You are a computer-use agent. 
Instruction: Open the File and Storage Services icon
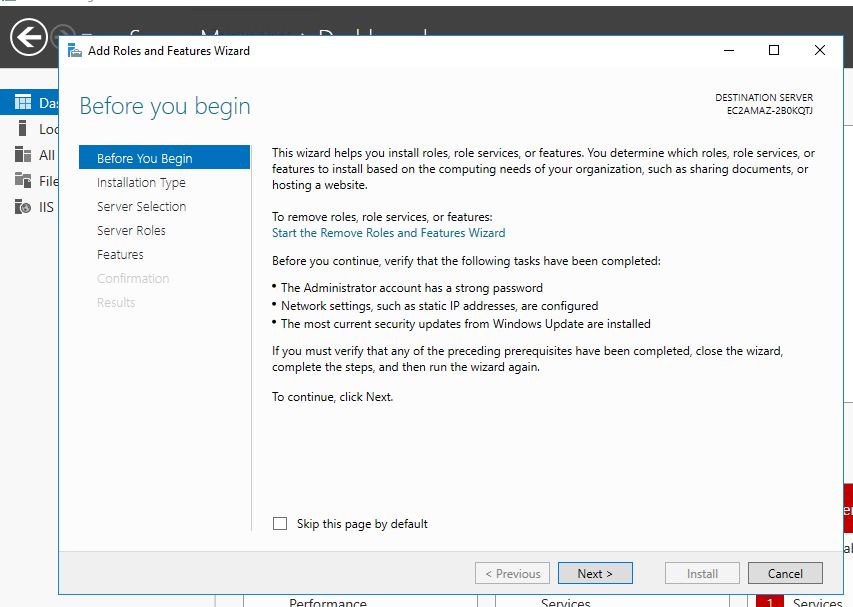[22, 181]
